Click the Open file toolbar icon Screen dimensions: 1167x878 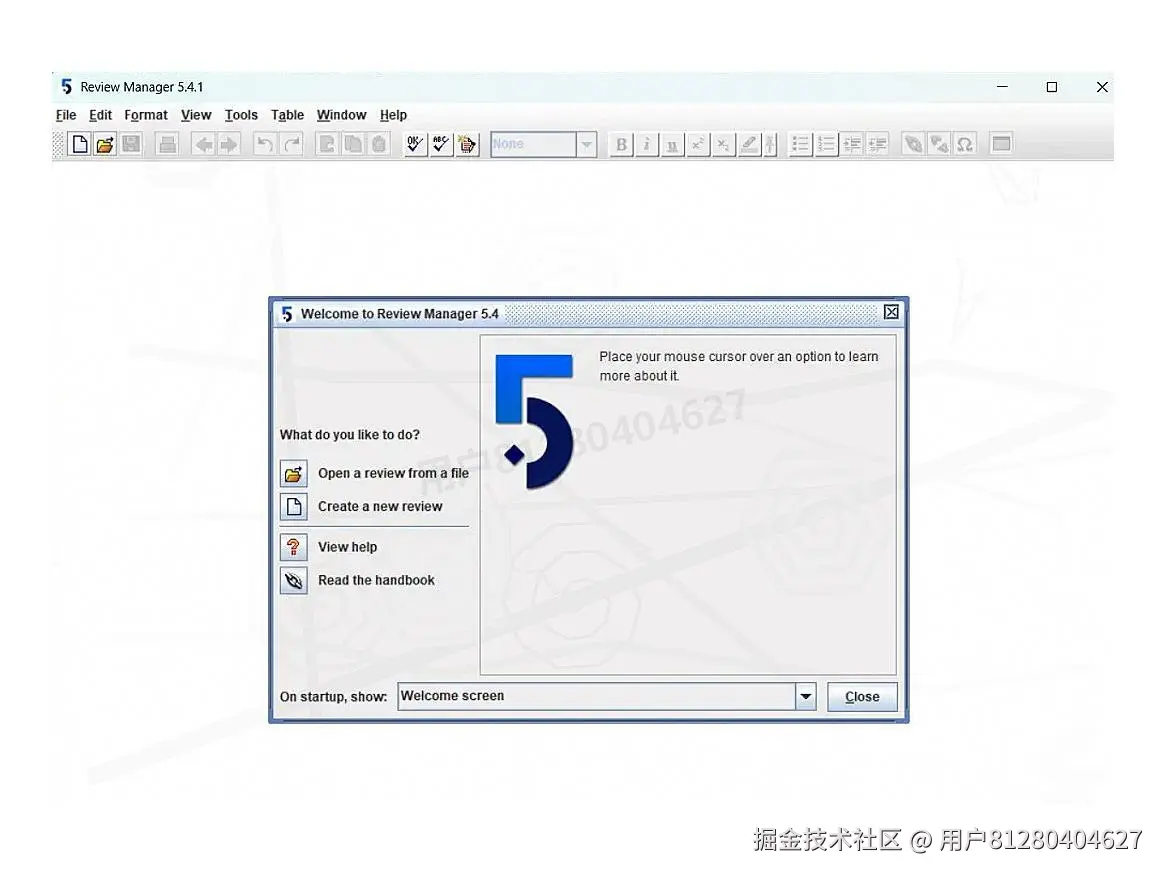pos(105,144)
